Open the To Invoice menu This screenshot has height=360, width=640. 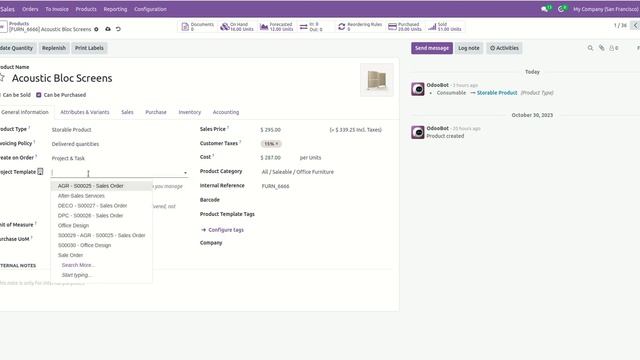(x=57, y=9)
